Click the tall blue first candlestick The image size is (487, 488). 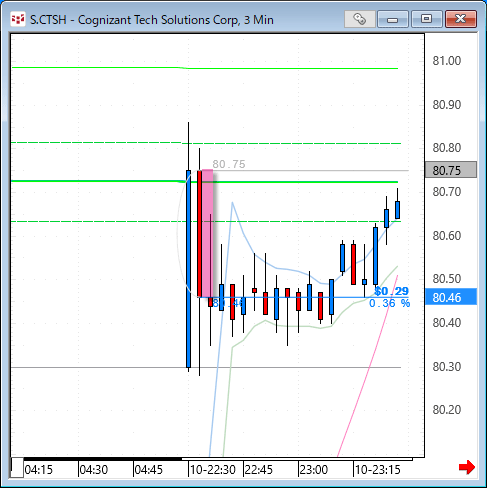pyautogui.click(x=188, y=269)
